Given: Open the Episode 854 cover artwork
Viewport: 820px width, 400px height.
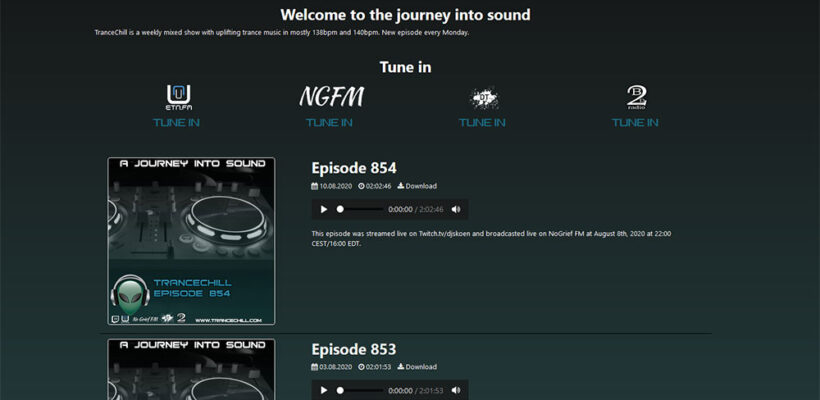Looking at the screenshot, I should coord(191,241).
